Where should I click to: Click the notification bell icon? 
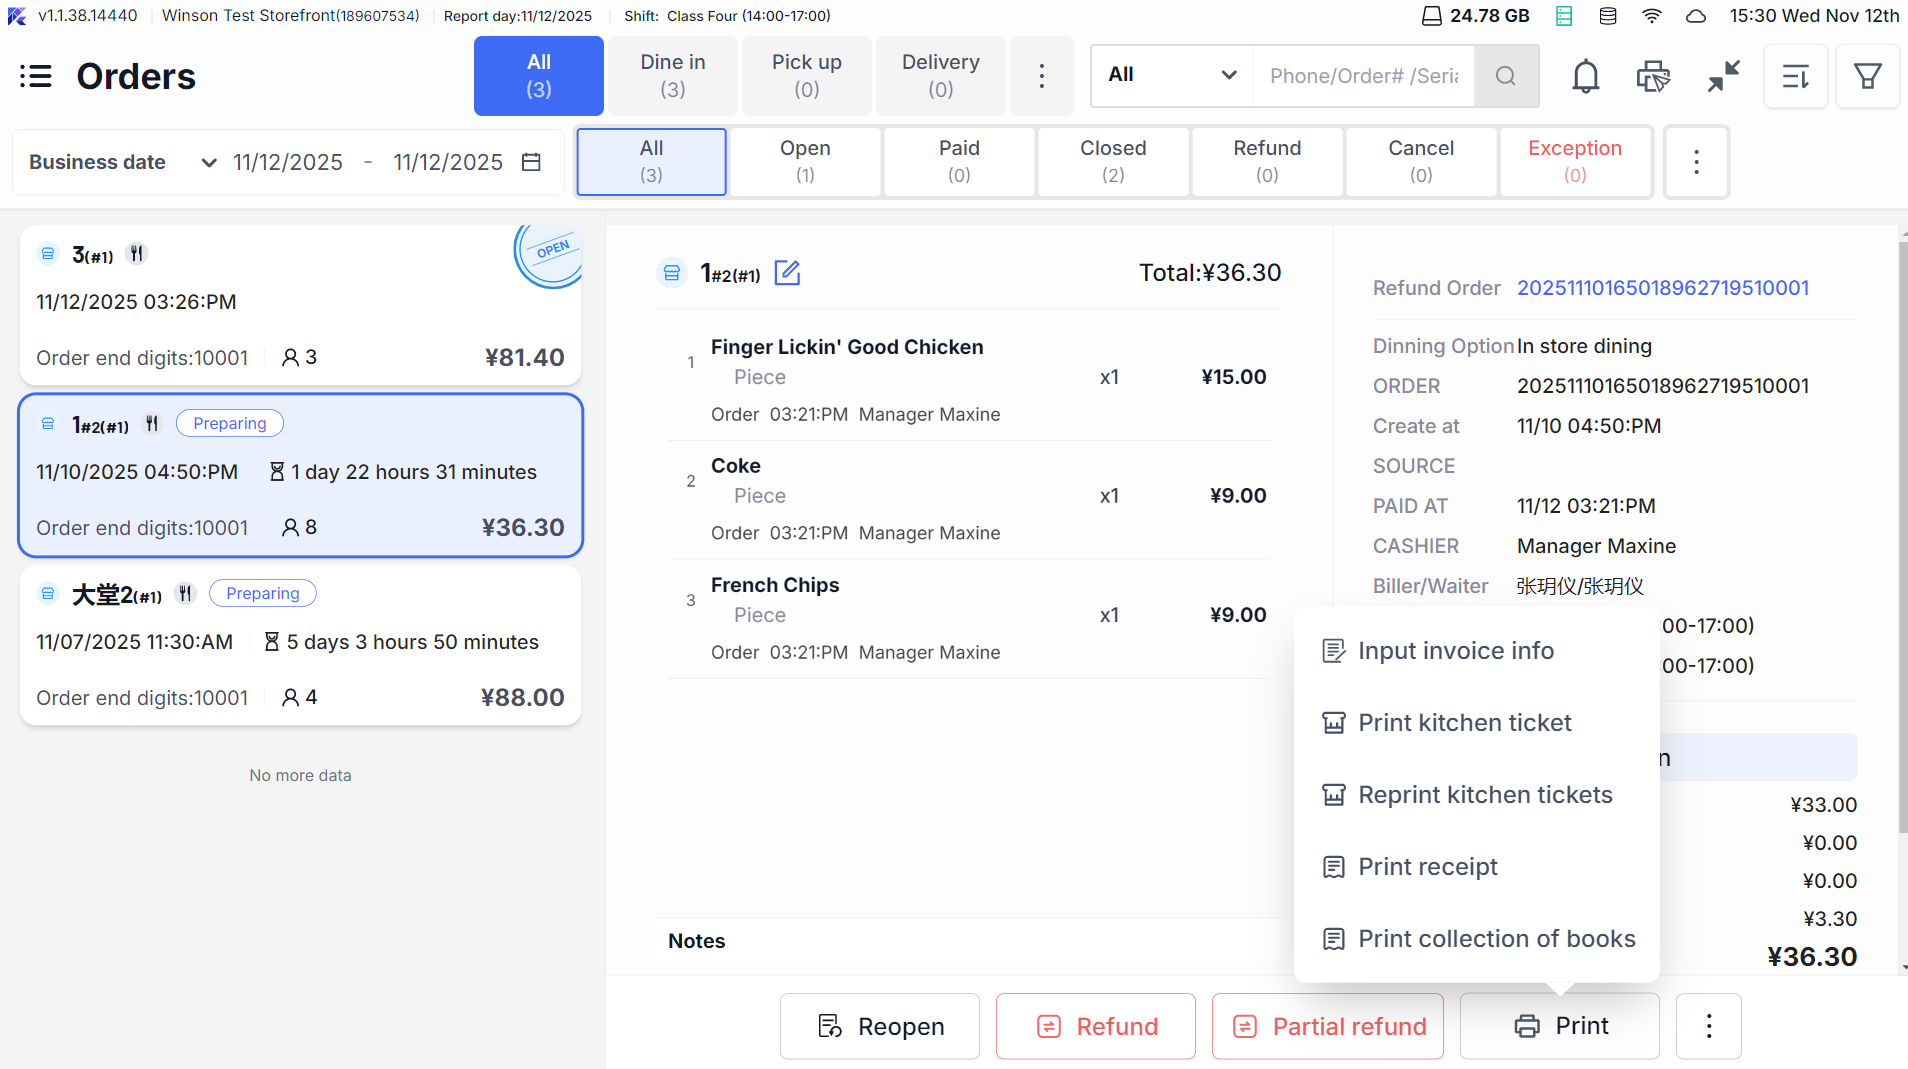1585,76
